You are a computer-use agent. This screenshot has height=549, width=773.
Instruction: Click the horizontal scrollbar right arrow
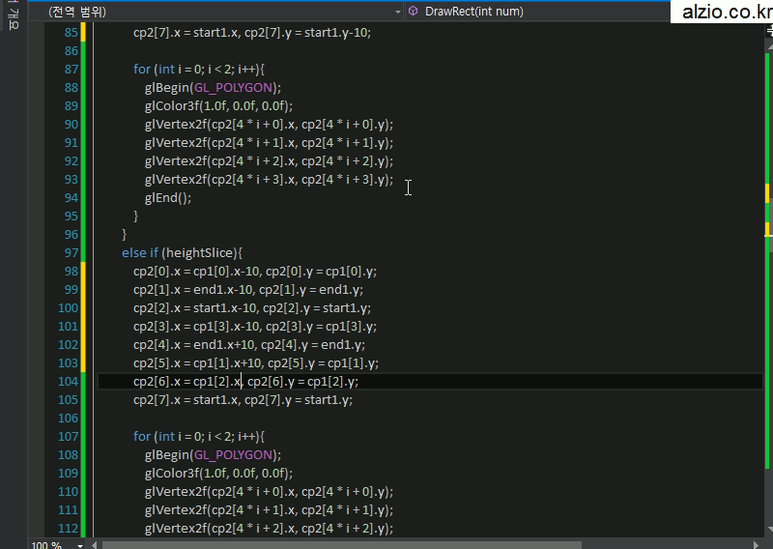click(756, 545)
